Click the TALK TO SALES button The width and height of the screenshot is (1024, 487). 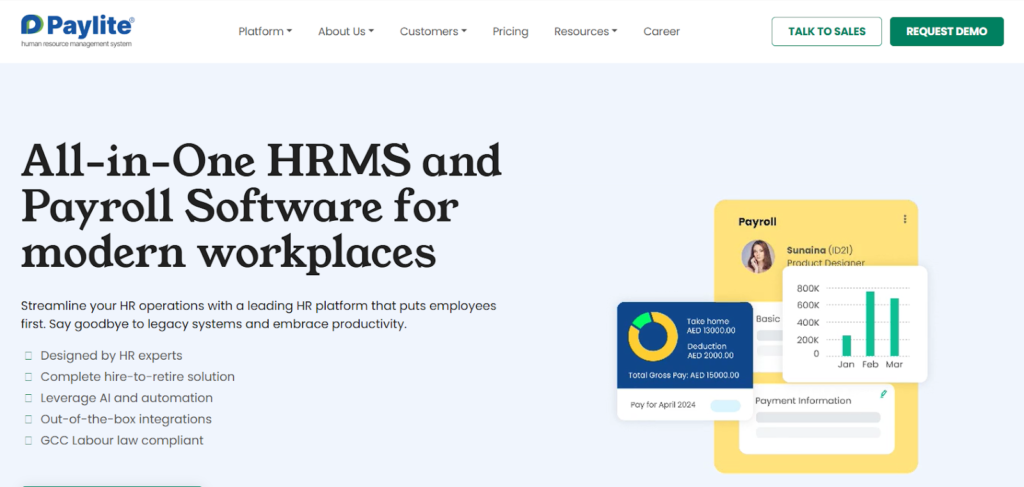click(x=826, y=31)
